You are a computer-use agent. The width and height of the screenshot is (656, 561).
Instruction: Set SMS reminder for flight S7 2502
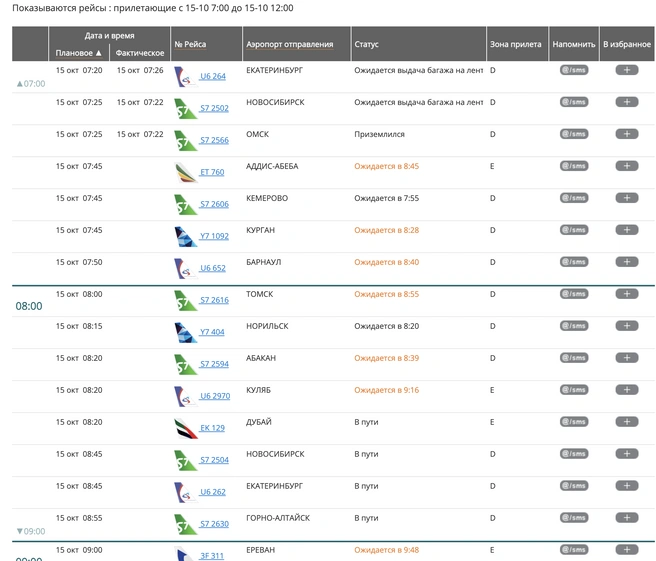pyautogui.click(x=574, y=102)
